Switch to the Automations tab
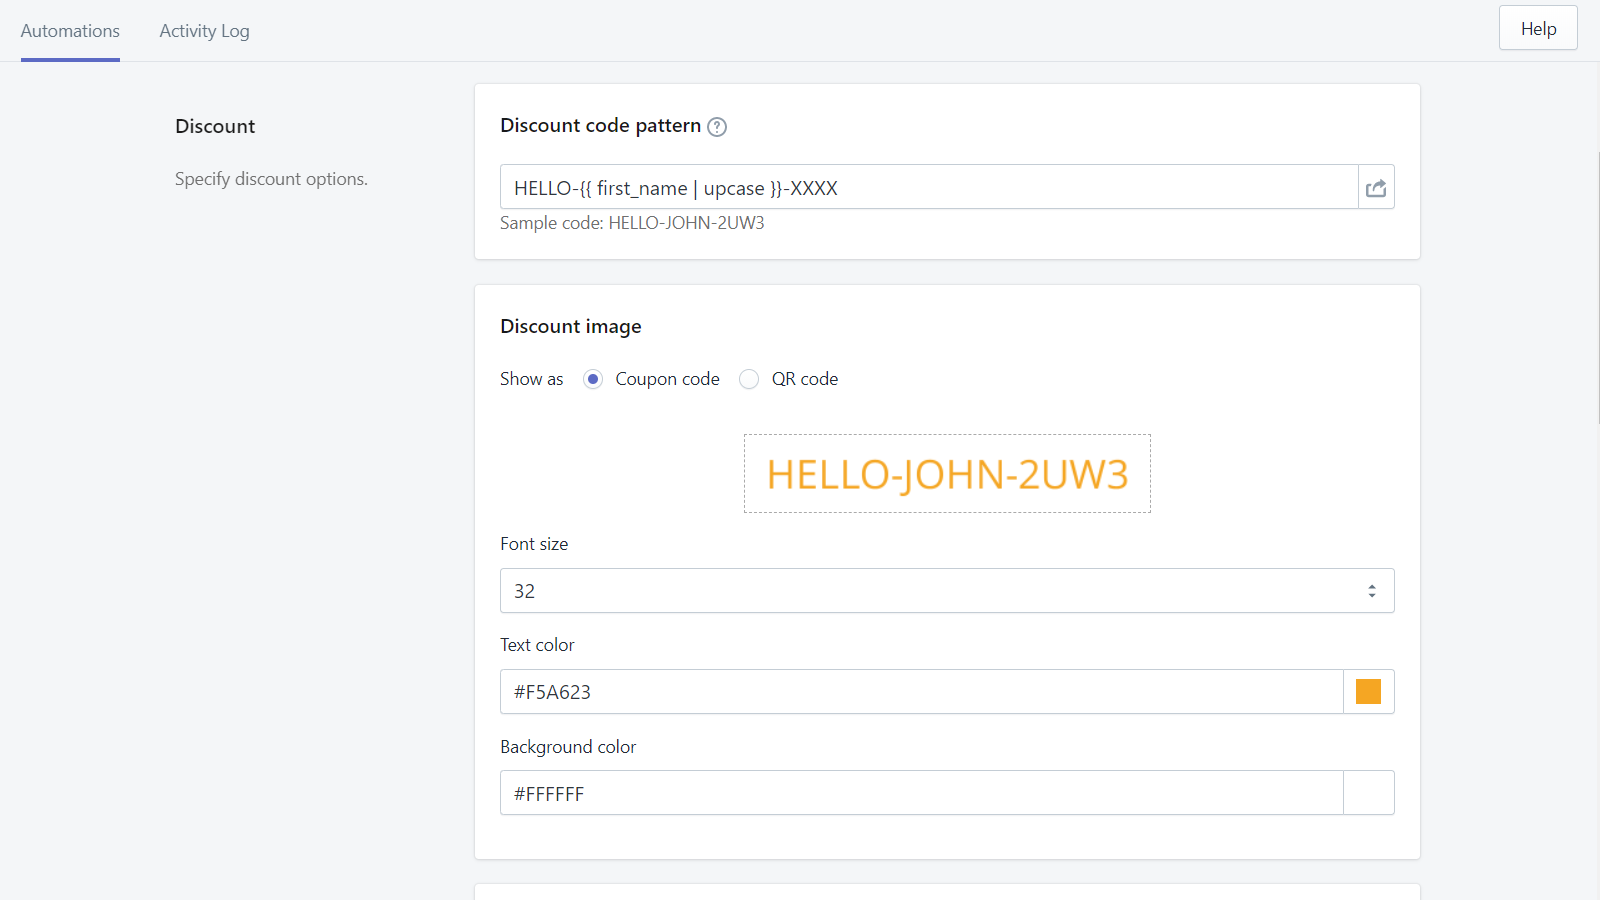This screenshot has height=900, width=1600. (x=69, y=31)
